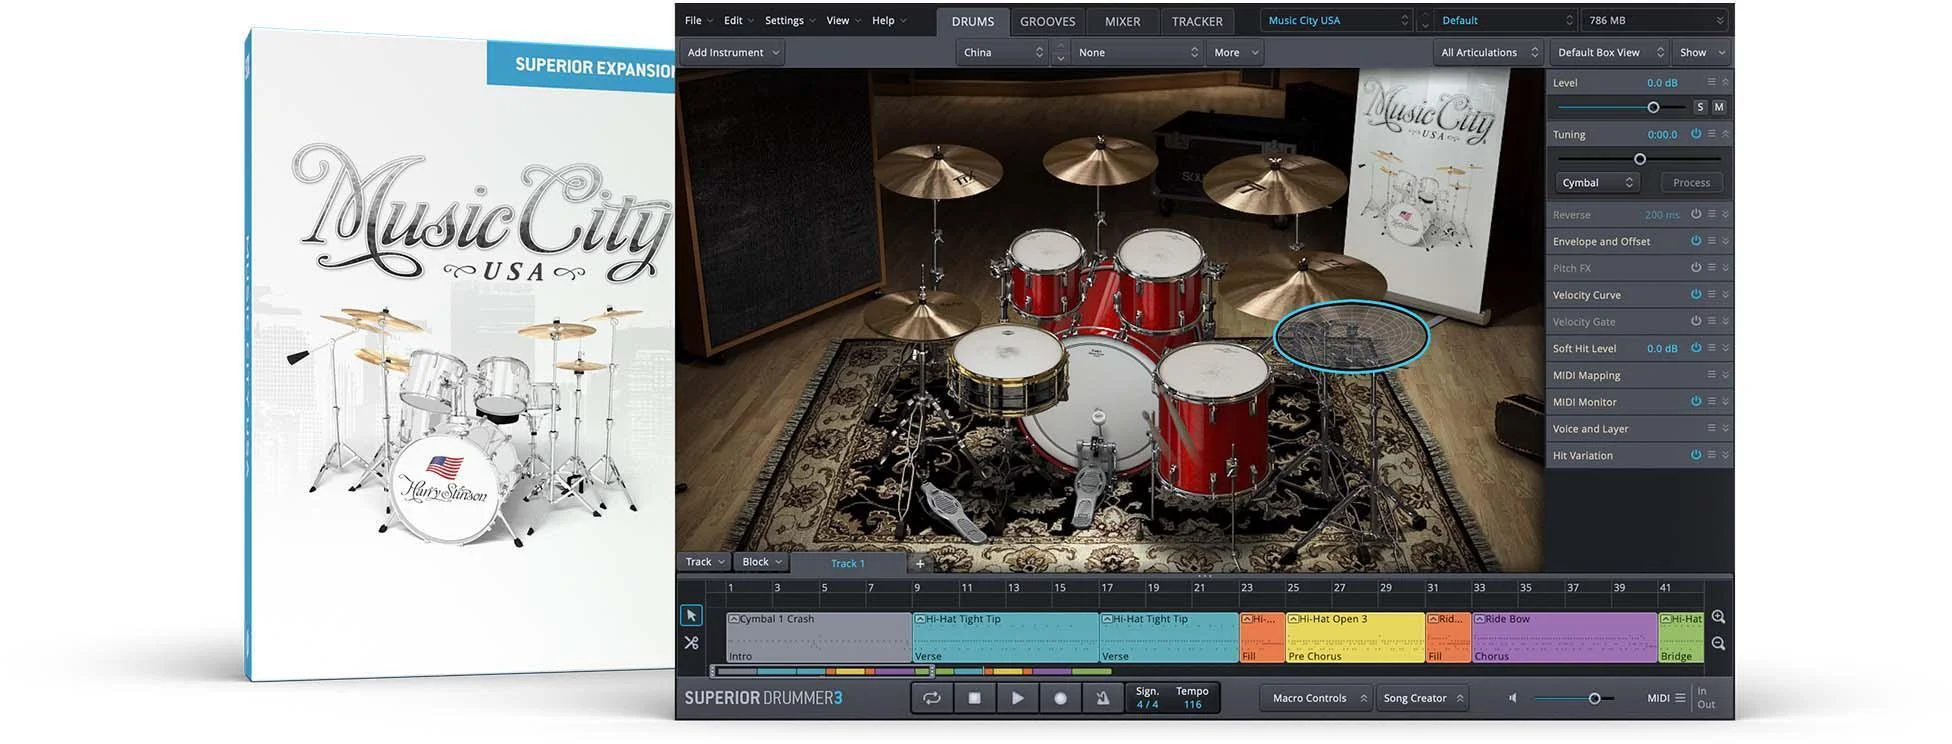The width and height of the screenshot is (1952, 744).
Task: Click the Sign. 4/4 time signature
Action: pyautogui.click(x=1147, y=698)
